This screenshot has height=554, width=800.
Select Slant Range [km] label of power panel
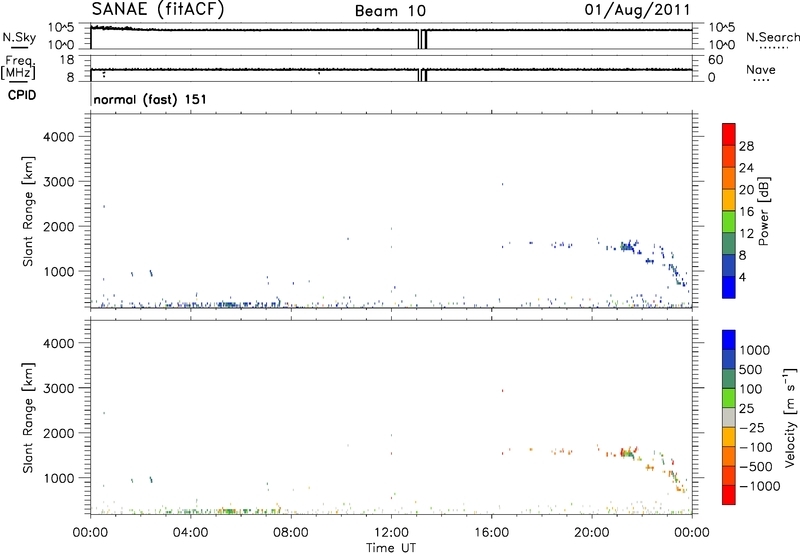pos(28,211)
